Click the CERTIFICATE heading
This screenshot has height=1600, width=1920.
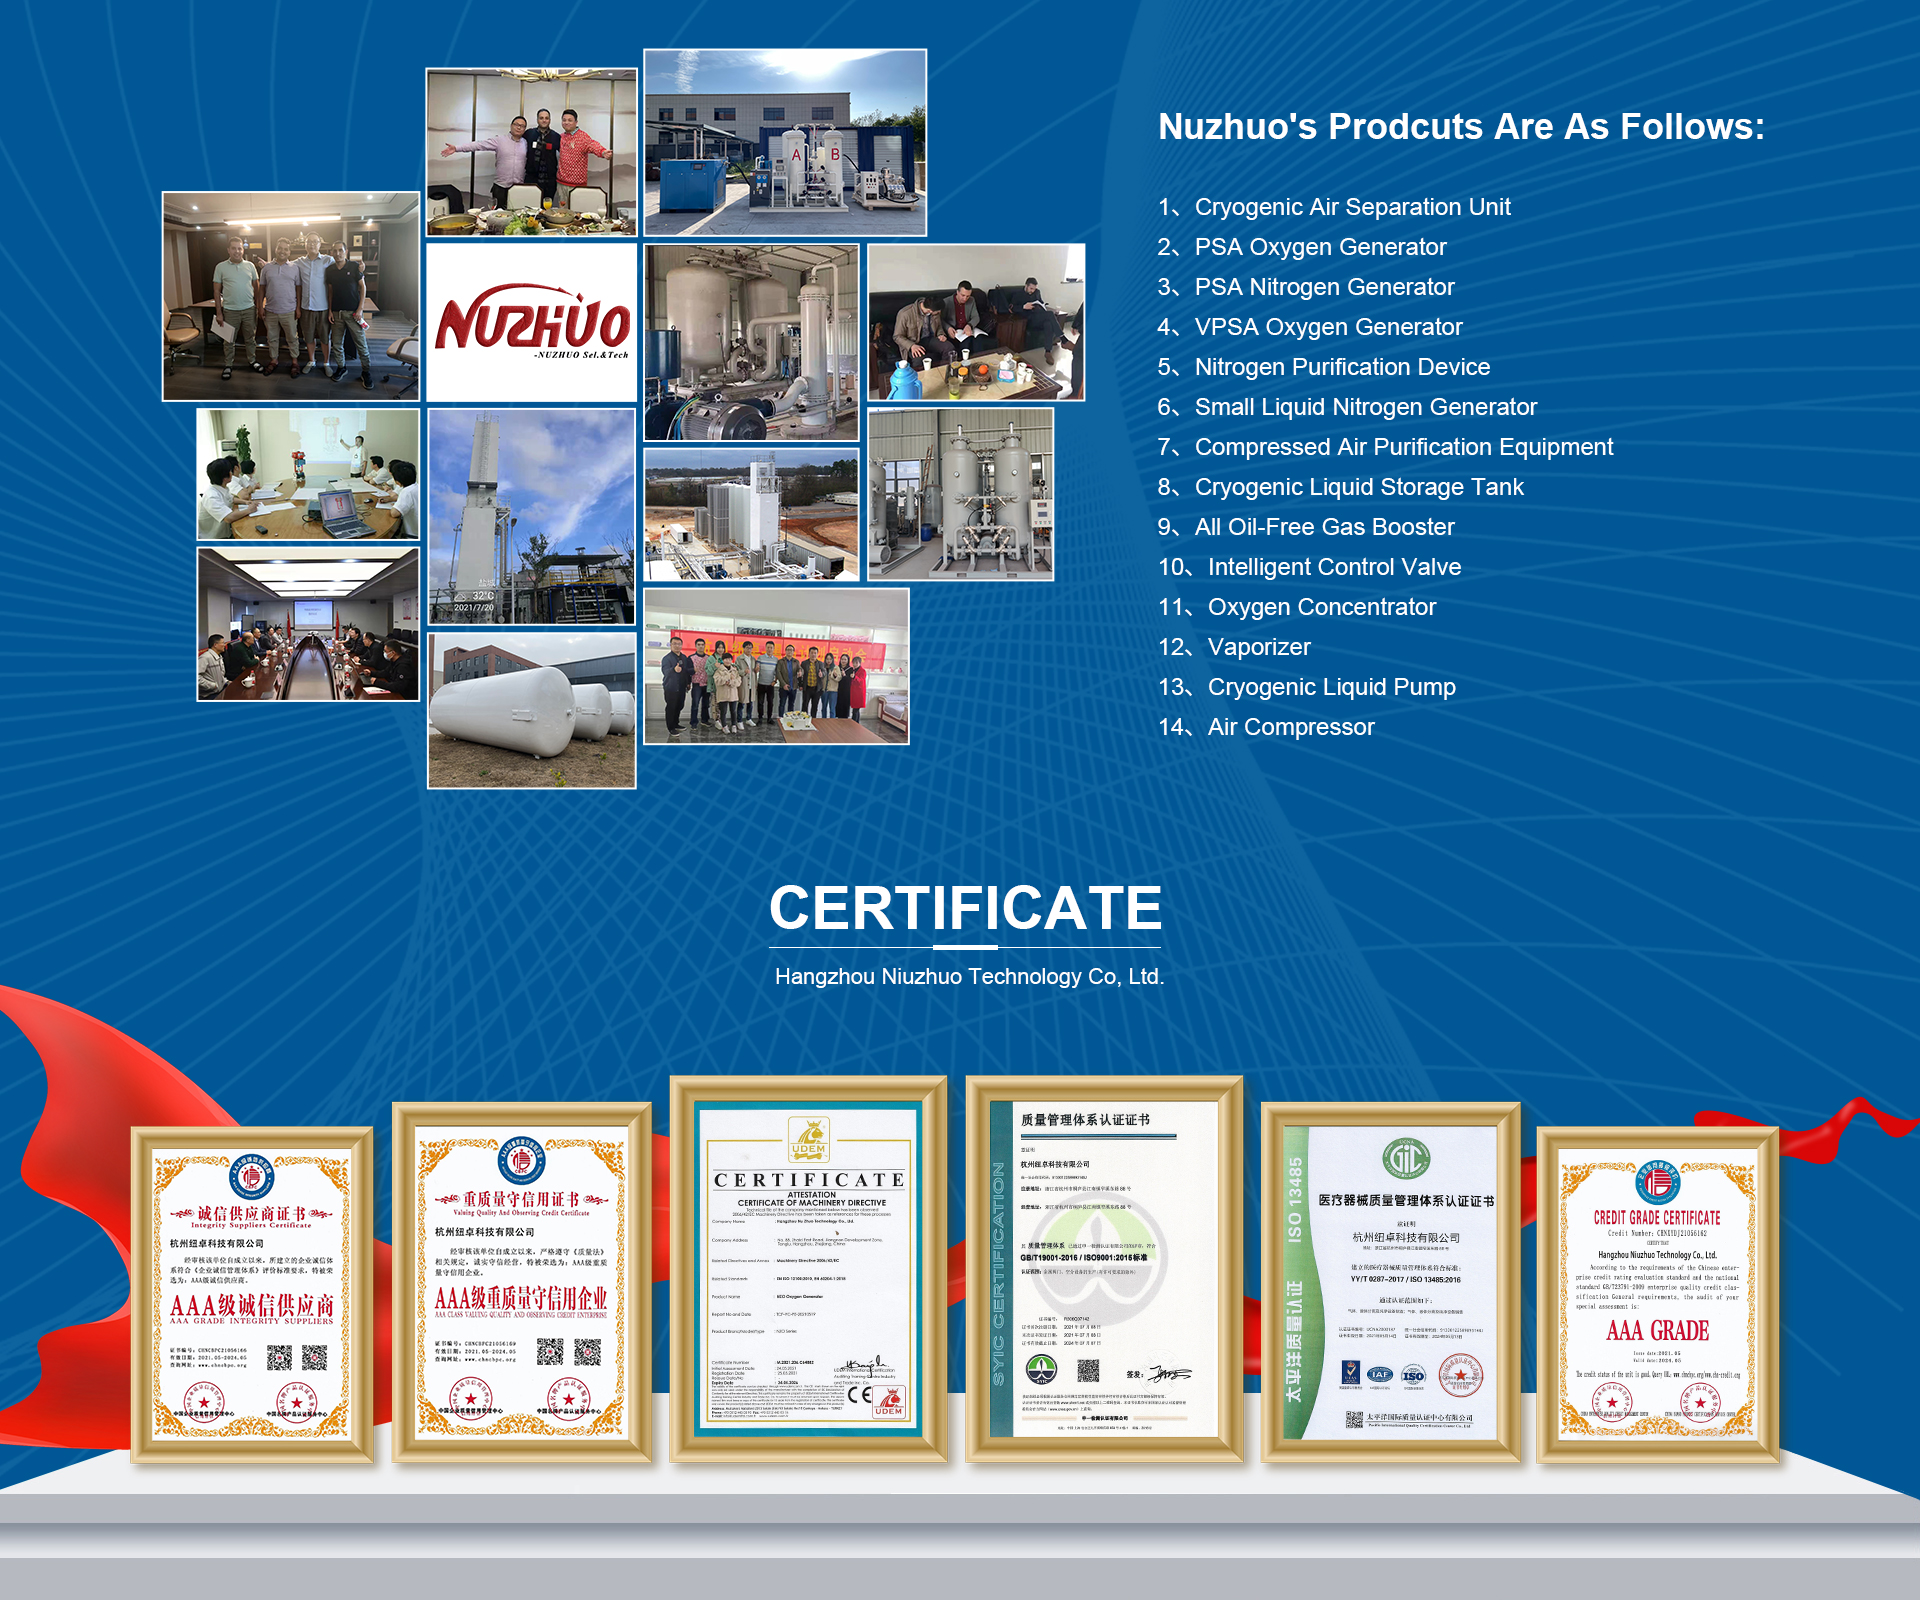click(x=965, y=908)
